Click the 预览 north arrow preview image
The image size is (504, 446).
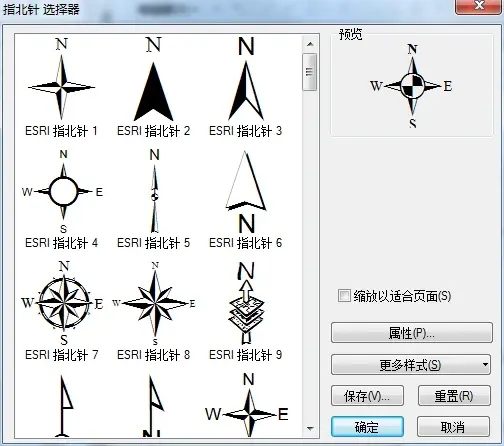(412, 86)
